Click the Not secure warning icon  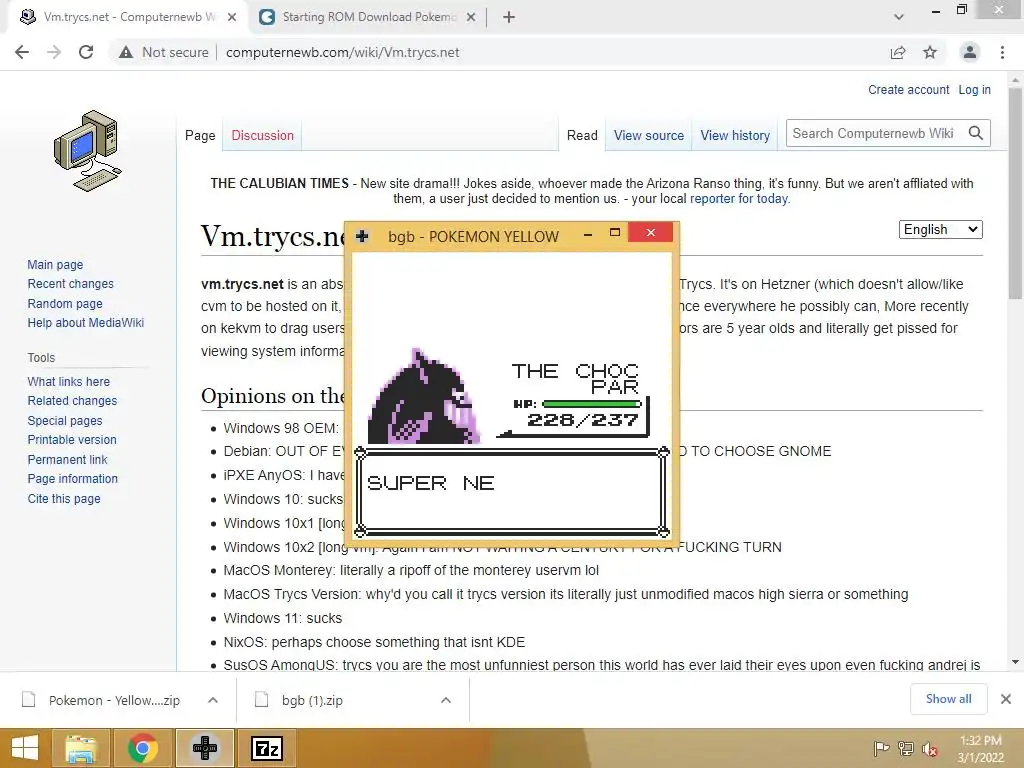(125, 52)
